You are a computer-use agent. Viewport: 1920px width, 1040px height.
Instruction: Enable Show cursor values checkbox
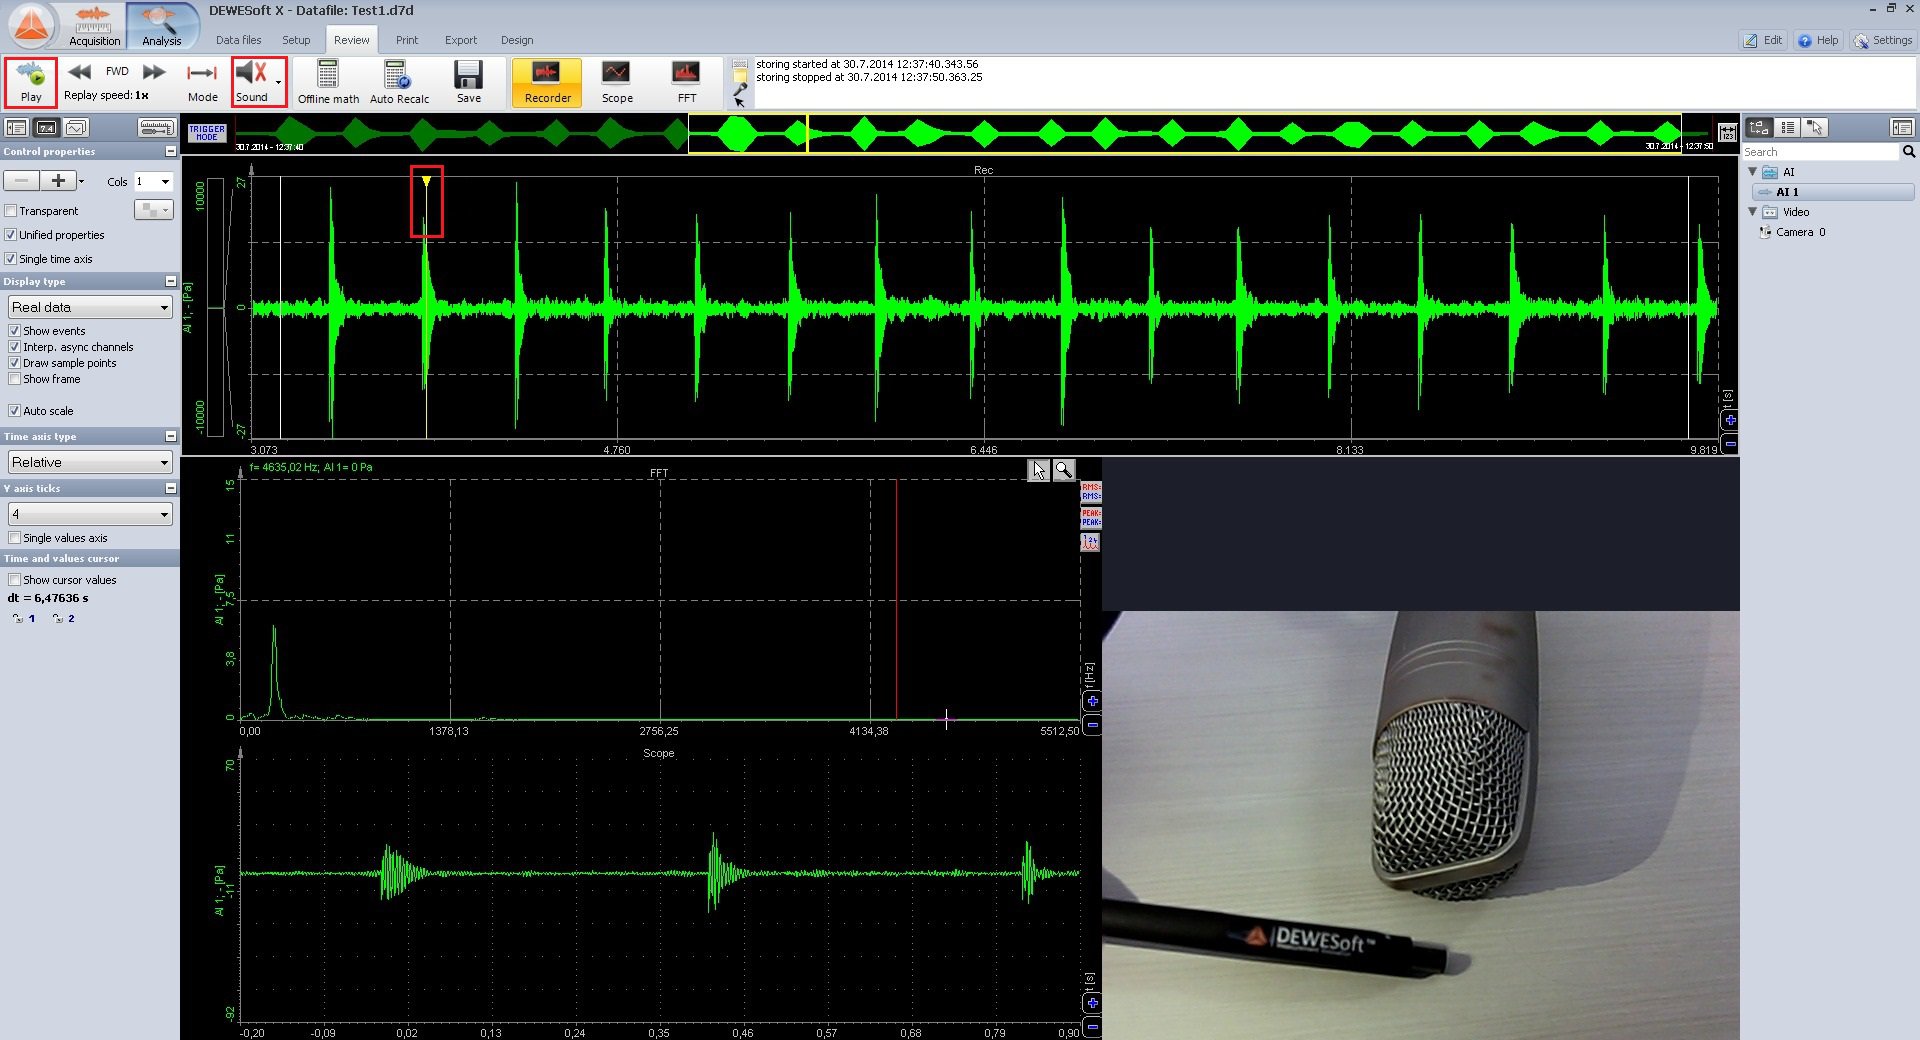click(x=14, y=580)
